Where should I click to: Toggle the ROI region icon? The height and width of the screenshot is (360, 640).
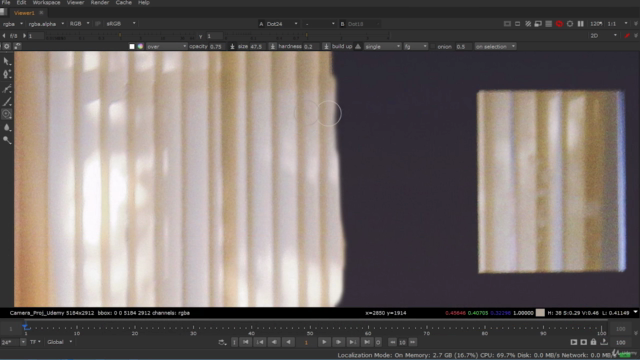(x=518, y=24)
